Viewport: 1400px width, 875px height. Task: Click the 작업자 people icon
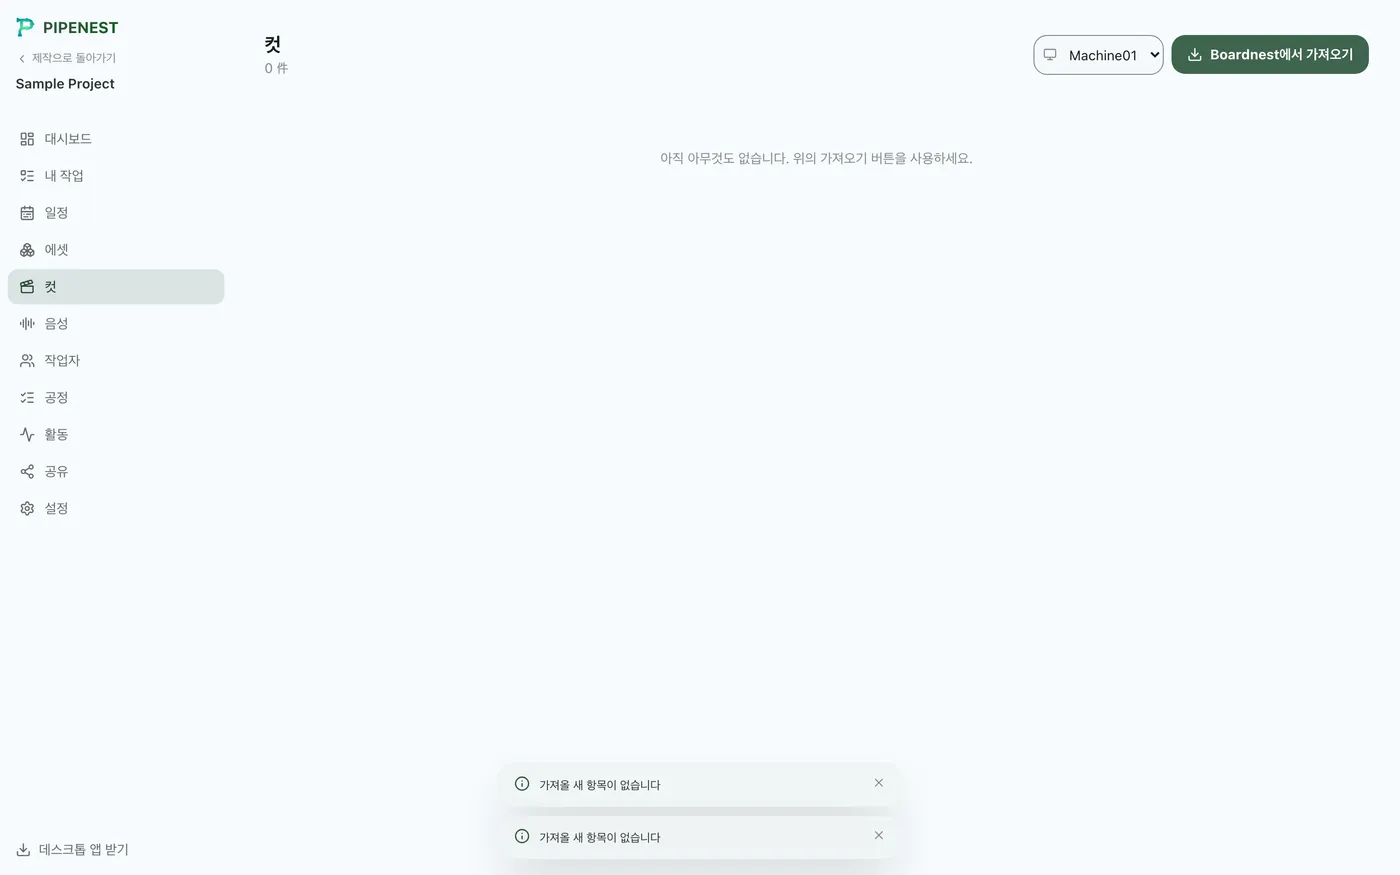pyautogui.click(x=27, y=361)
